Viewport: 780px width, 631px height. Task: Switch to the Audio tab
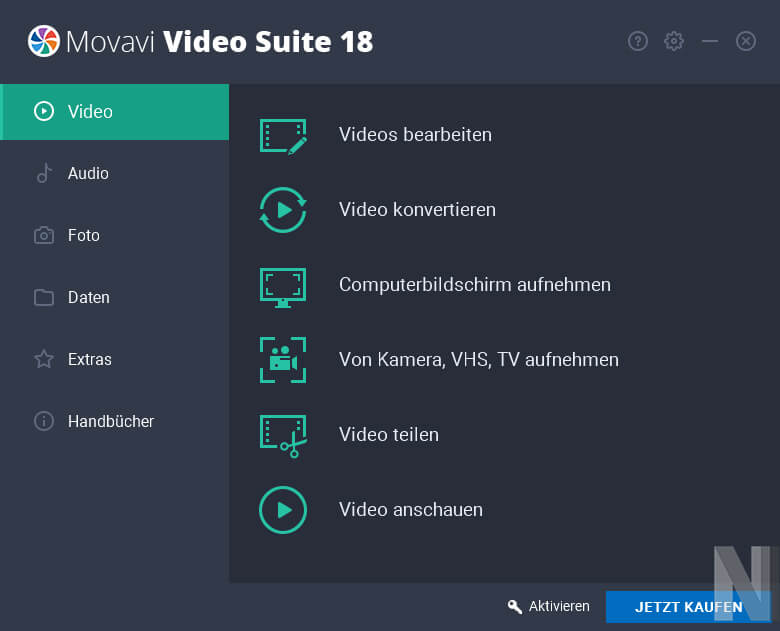pyautogui.click(x=115, y=174)
